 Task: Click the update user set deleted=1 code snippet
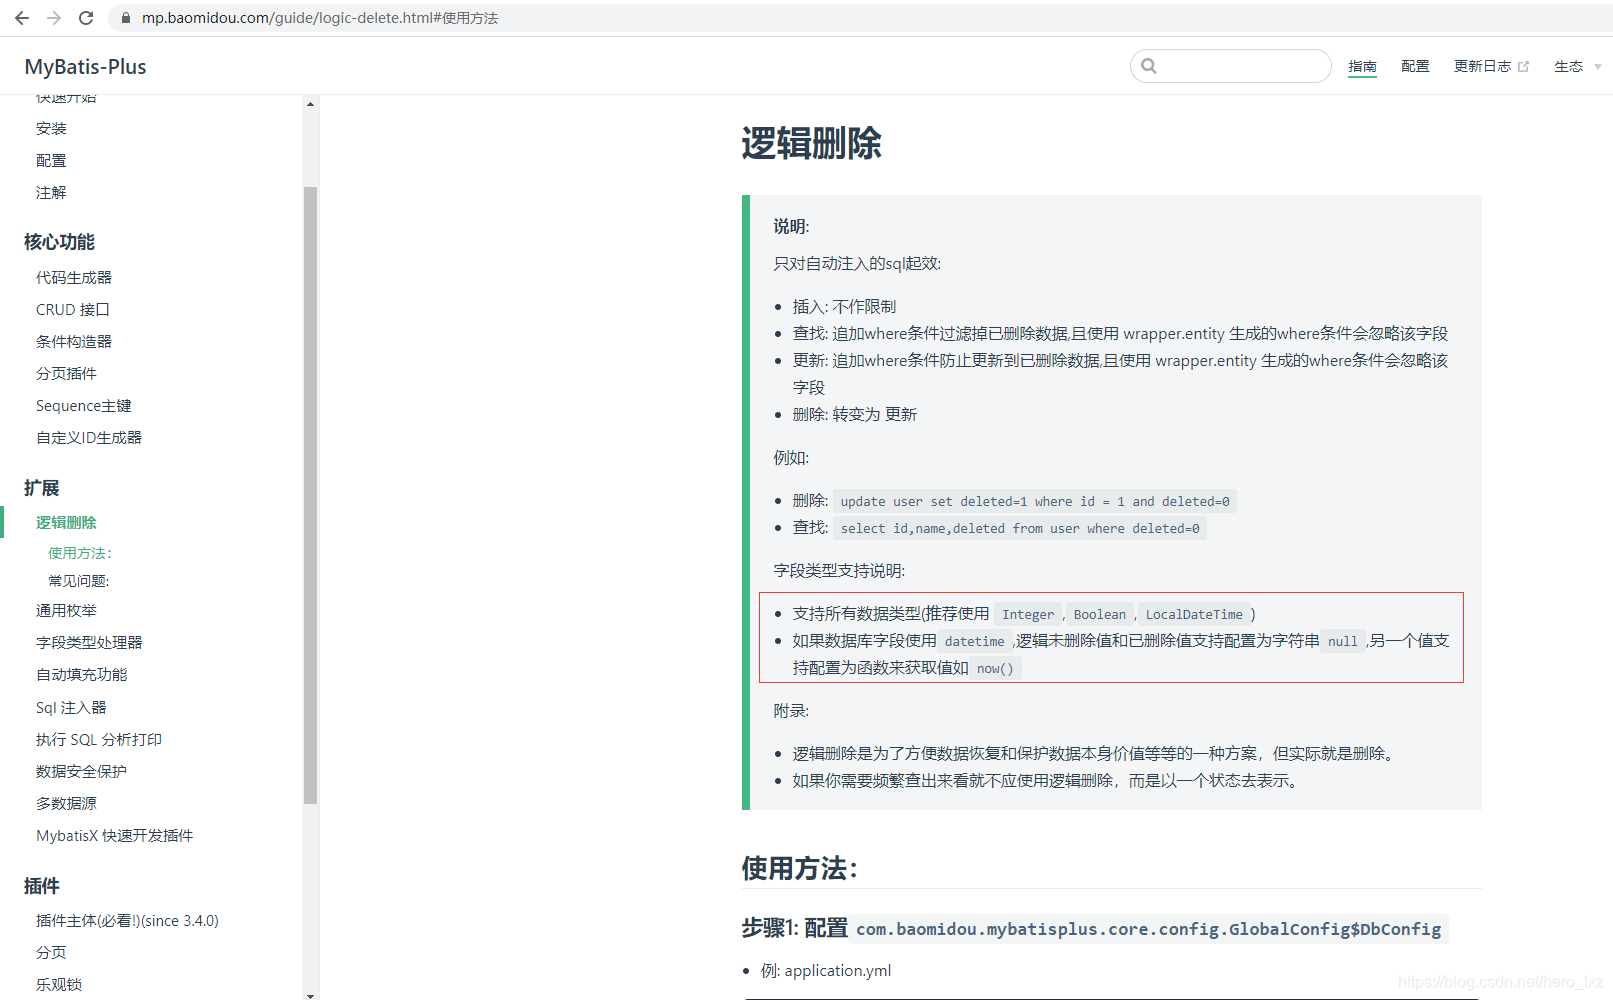[x=1035, y=501]
